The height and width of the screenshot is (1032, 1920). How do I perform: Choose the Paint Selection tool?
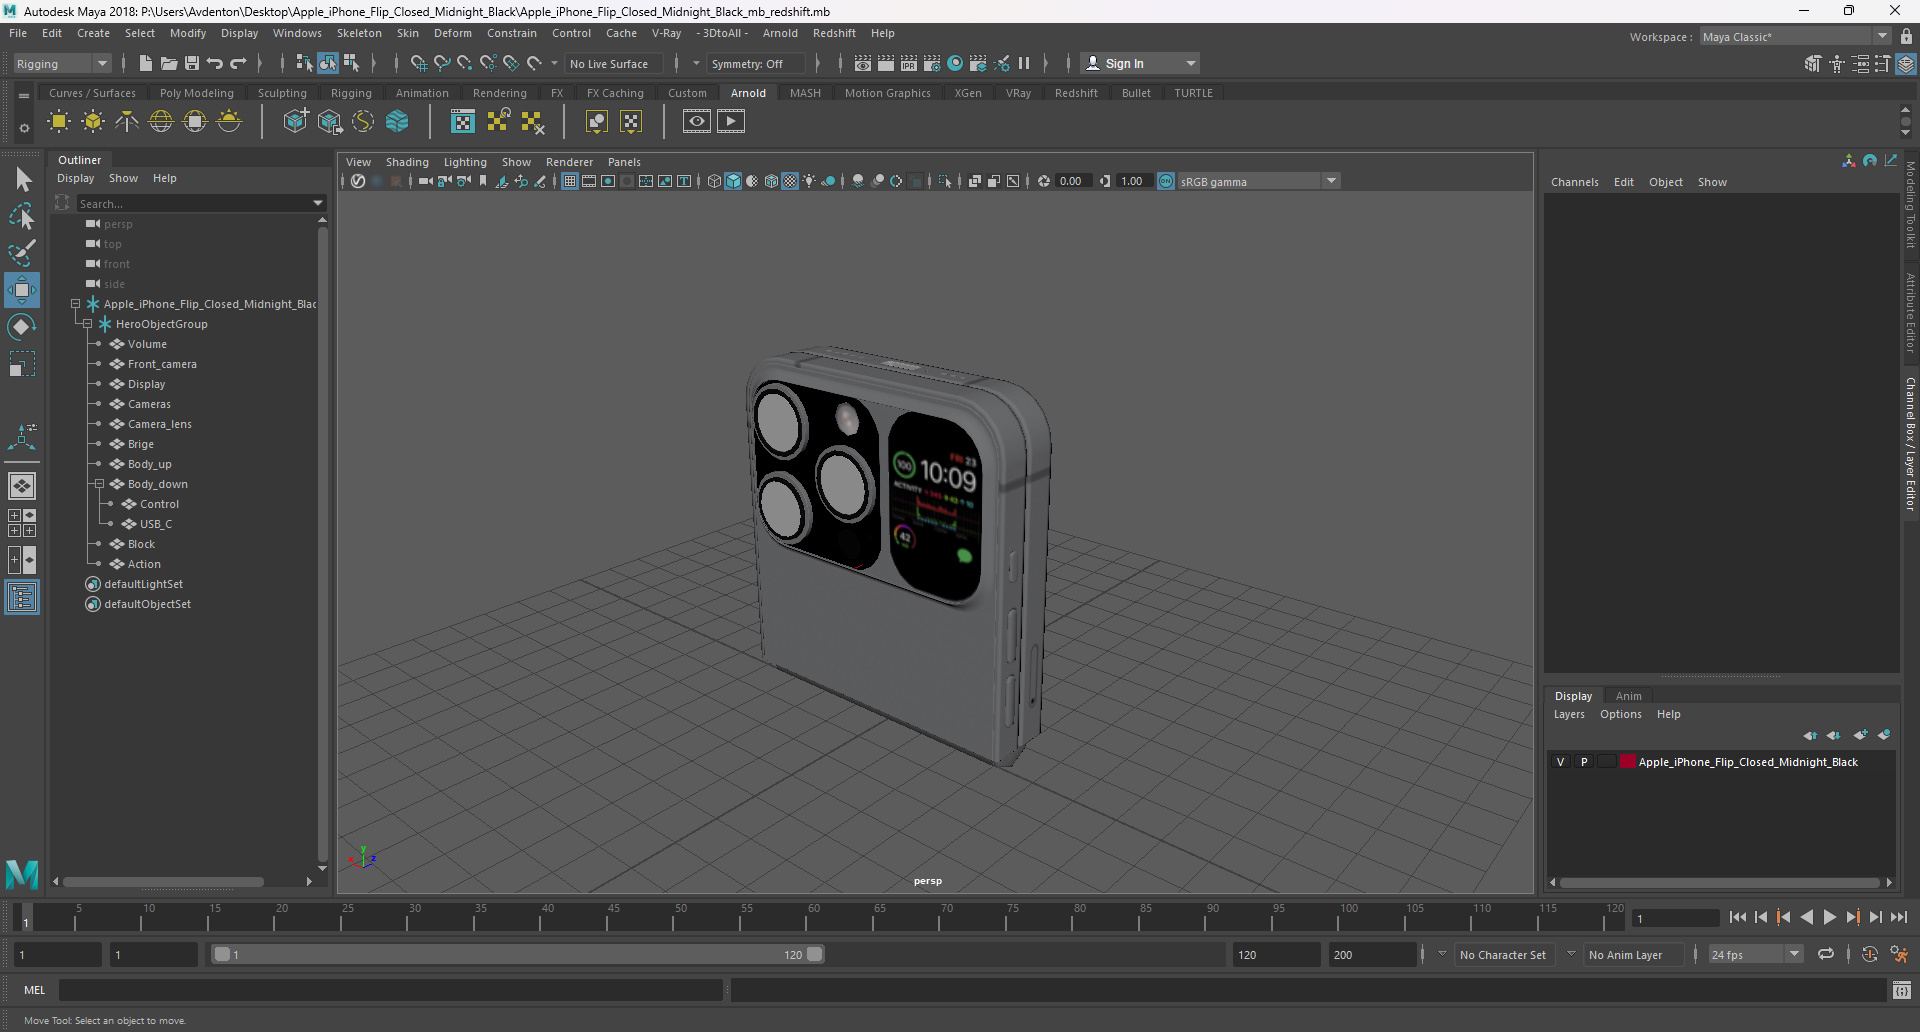tap(22, 252)
